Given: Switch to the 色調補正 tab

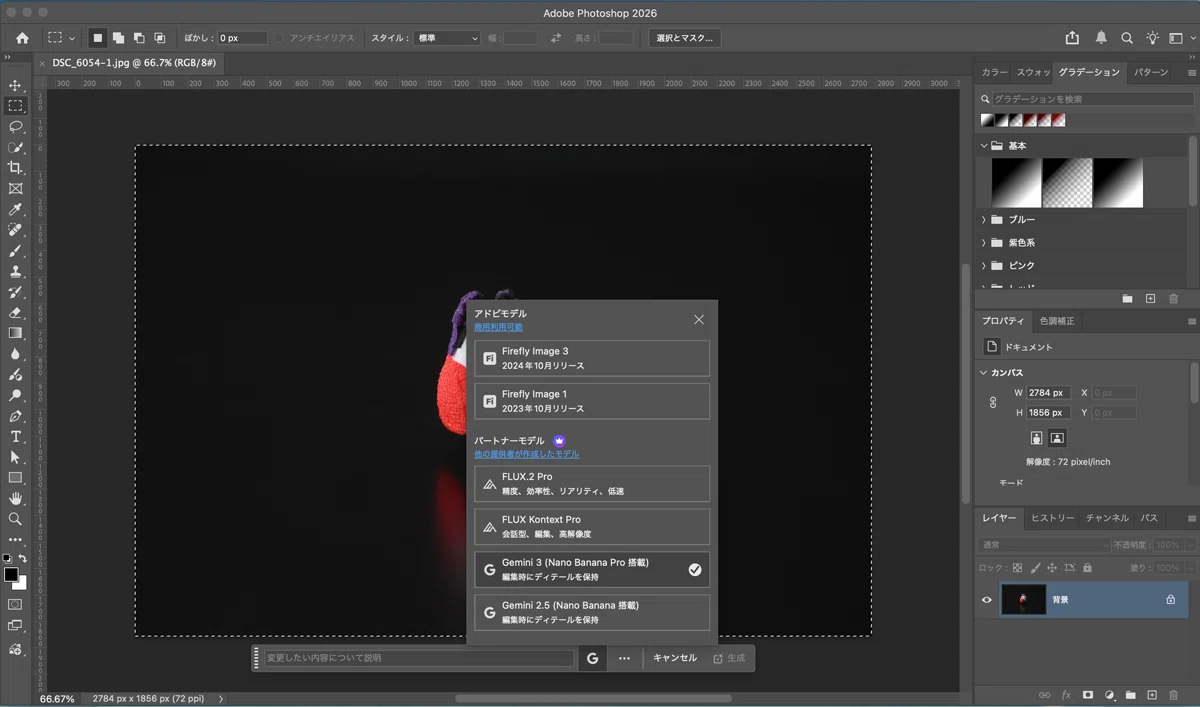Looking at the screenshot, I should point(1056,321).
